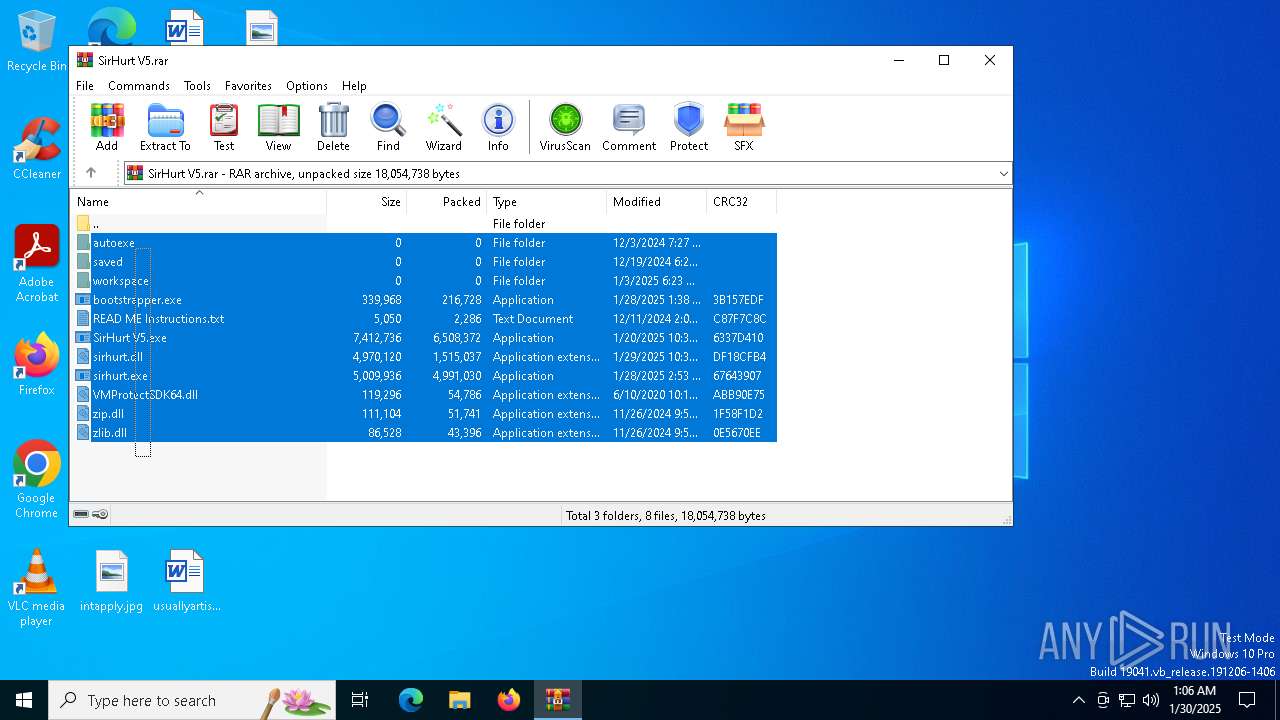Open notifications action center
1280x720 pixels.
pyautogui.click(x=1247, y=700)
